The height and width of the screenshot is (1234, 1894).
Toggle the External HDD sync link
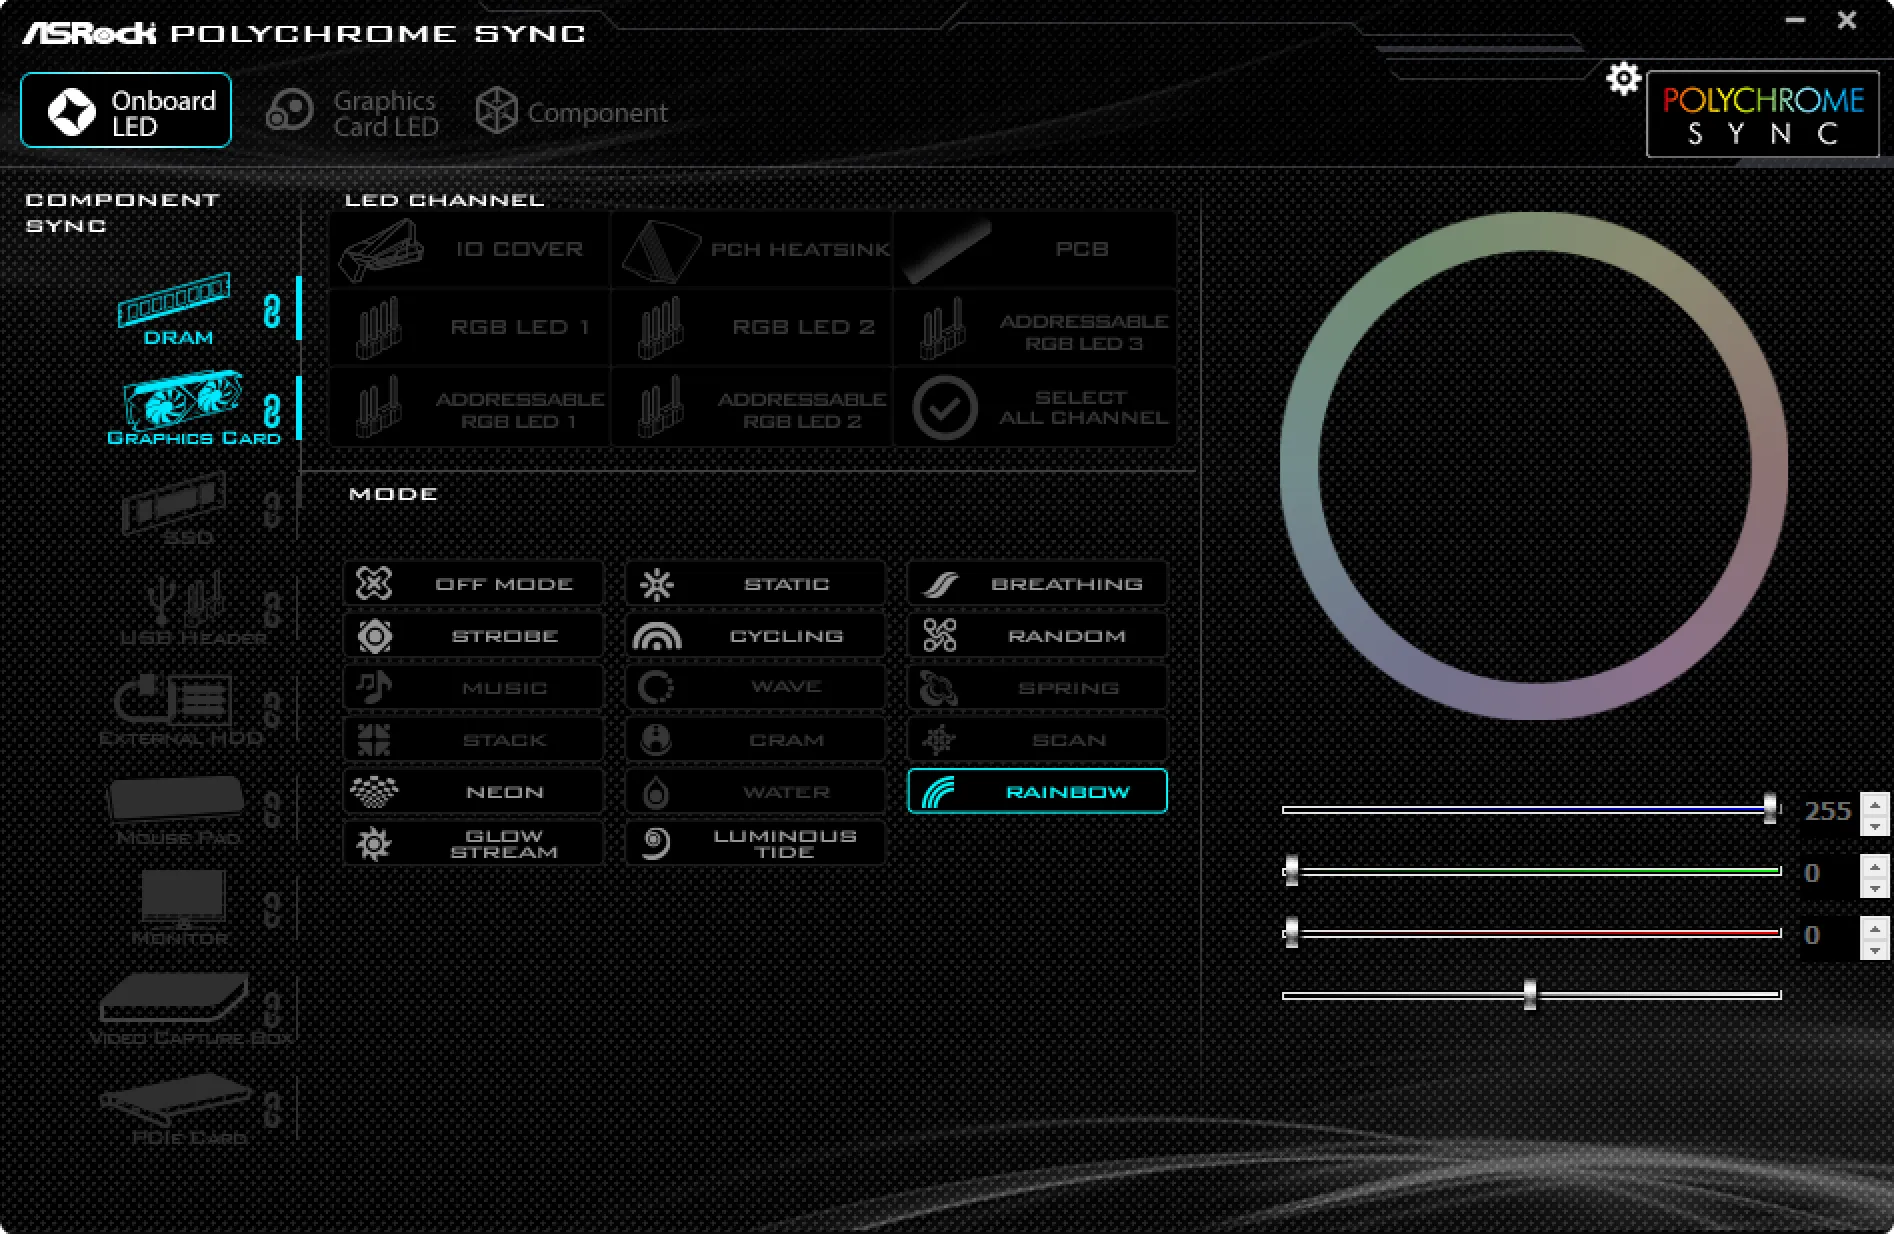[271, 710]
